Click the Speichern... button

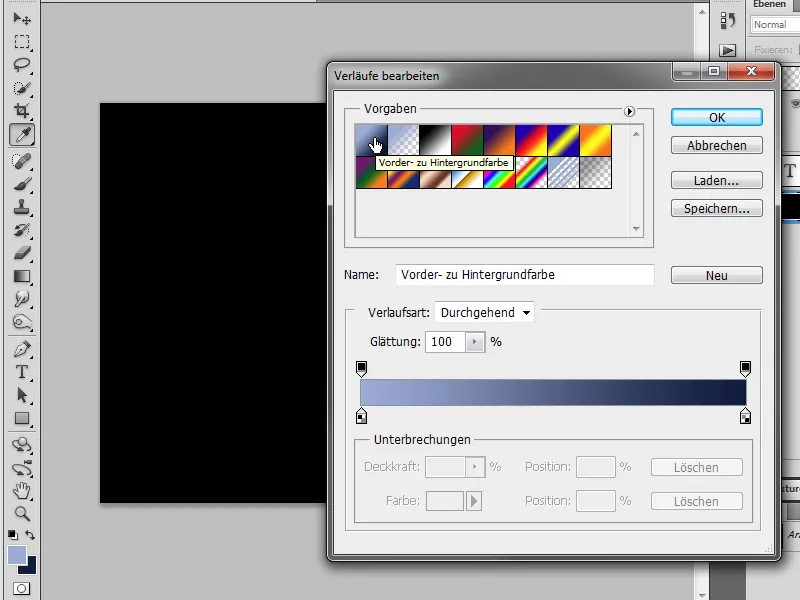[717, 209]
